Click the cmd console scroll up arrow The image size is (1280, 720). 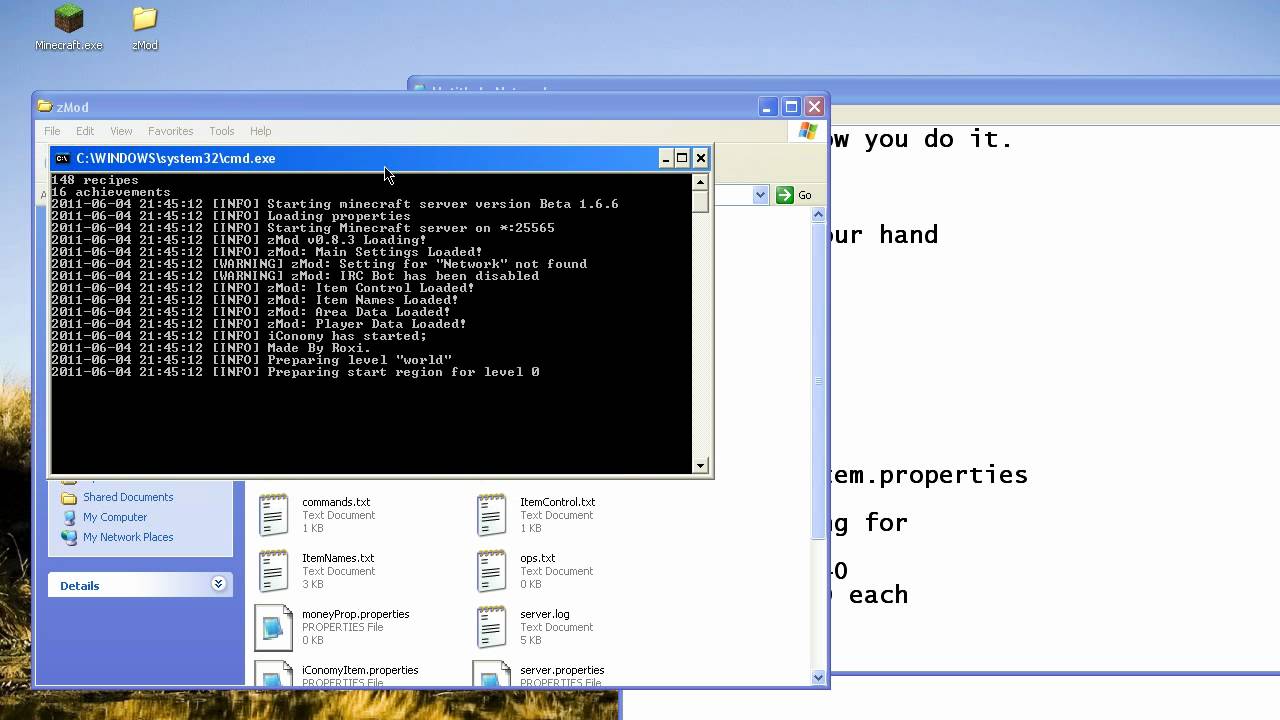coord(700,181)
